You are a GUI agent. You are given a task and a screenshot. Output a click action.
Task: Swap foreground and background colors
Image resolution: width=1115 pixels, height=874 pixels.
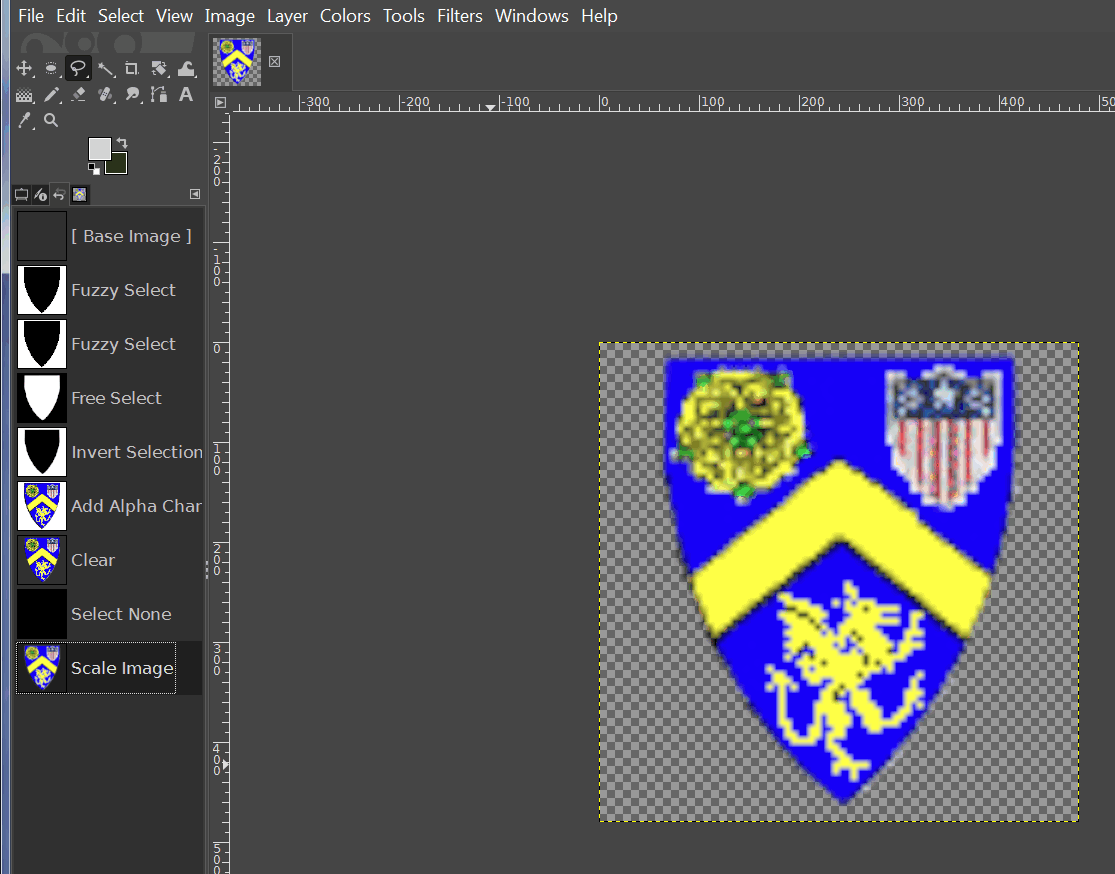coord(122,143)
